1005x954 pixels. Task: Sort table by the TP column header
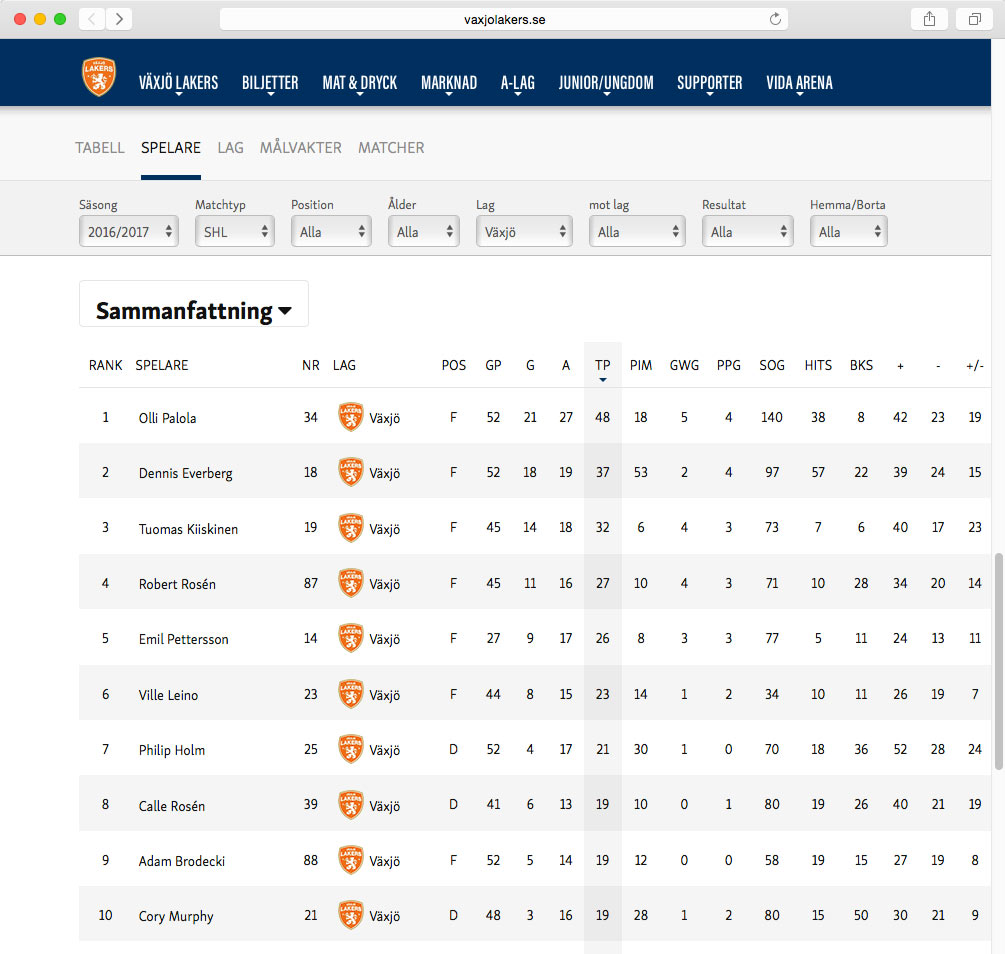[602, 366]
